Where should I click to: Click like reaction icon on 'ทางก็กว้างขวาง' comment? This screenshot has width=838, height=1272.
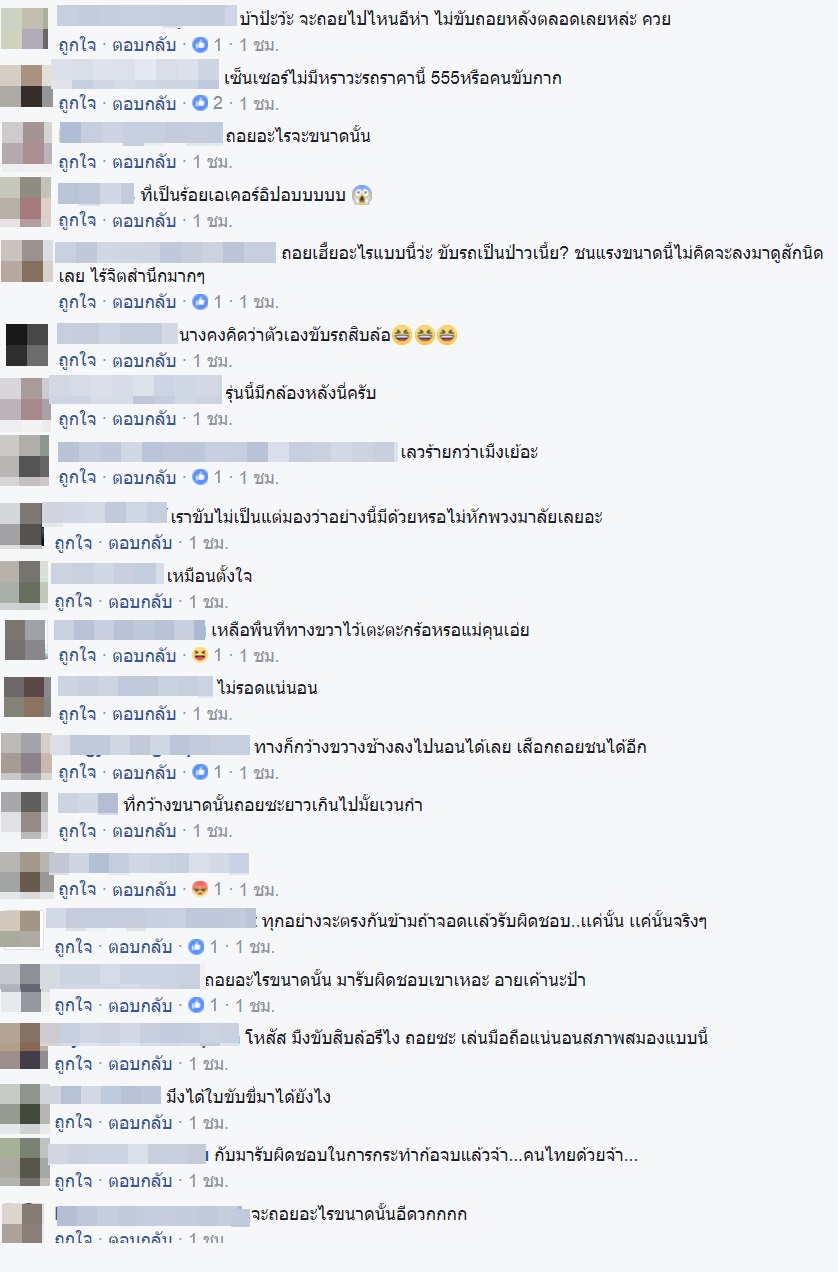tap(200, 772)
